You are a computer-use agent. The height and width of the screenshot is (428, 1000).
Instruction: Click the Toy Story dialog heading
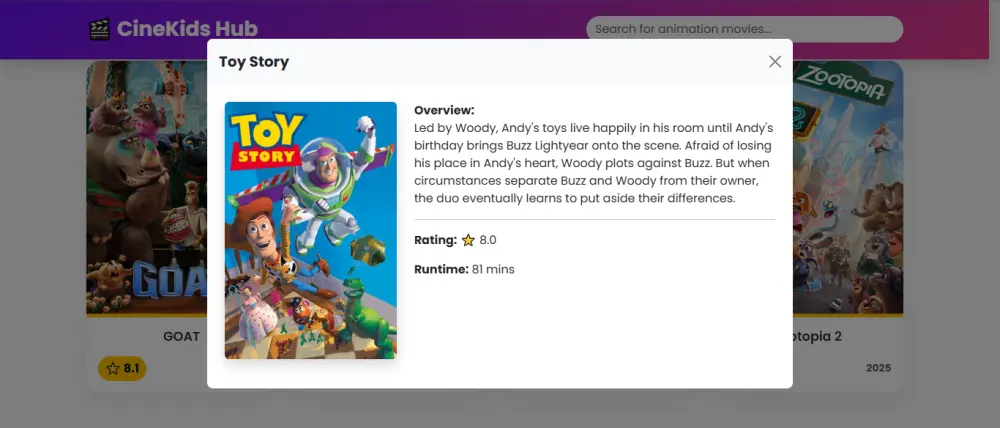[x=254, y=62]
